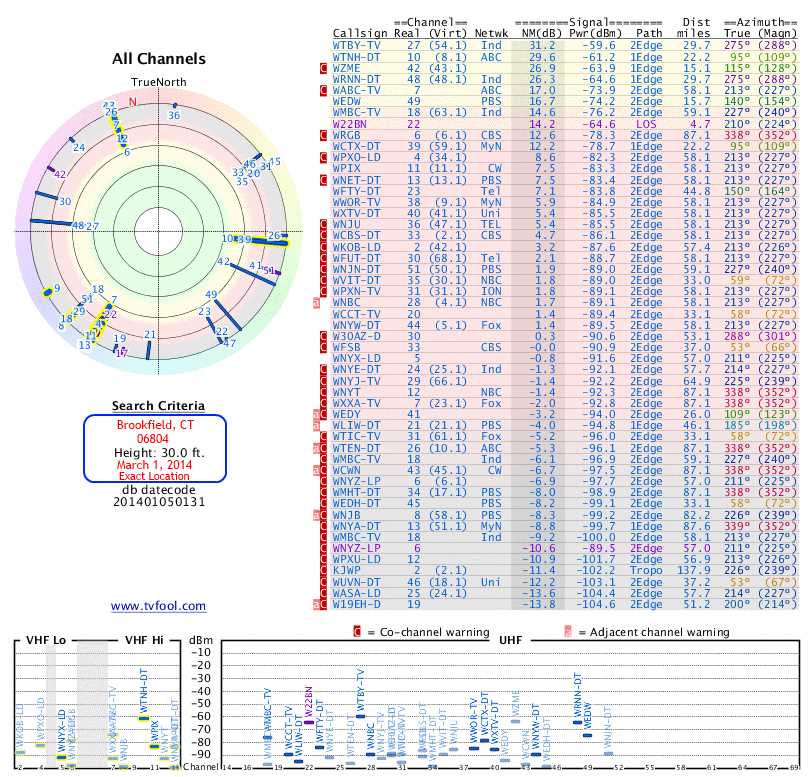The width and height of the screenshot is (811, 777).
Task: Open the www.tvfool.com link
Action: point(158,606)
